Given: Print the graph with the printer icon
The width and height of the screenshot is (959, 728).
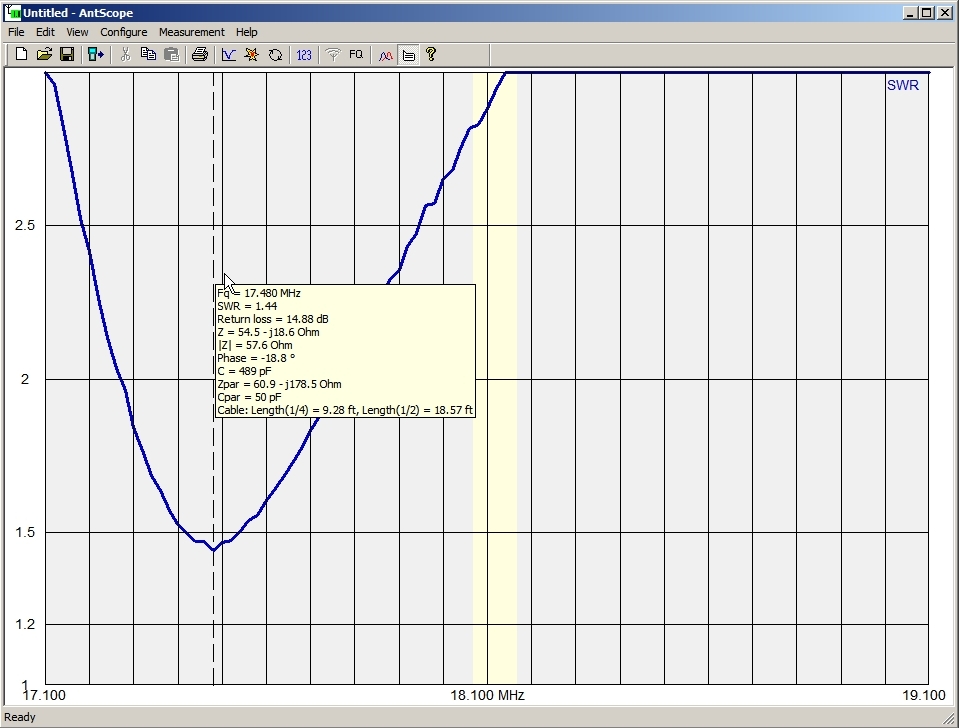Looking at the screenshot, I should coord(199,54).
